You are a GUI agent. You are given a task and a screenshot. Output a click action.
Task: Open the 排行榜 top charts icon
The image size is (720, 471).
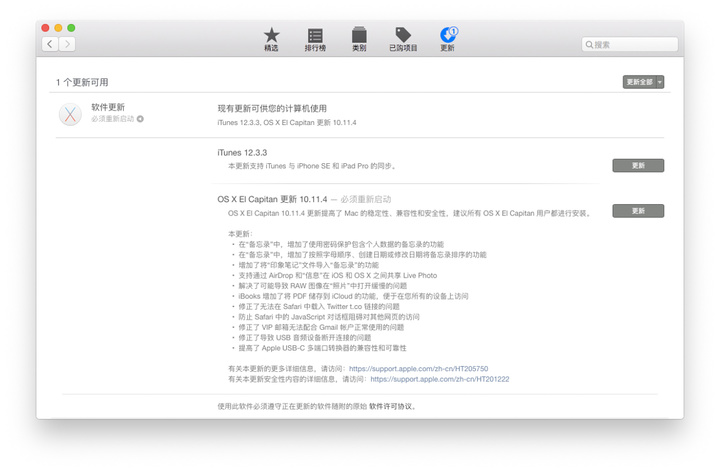(315, 36)
